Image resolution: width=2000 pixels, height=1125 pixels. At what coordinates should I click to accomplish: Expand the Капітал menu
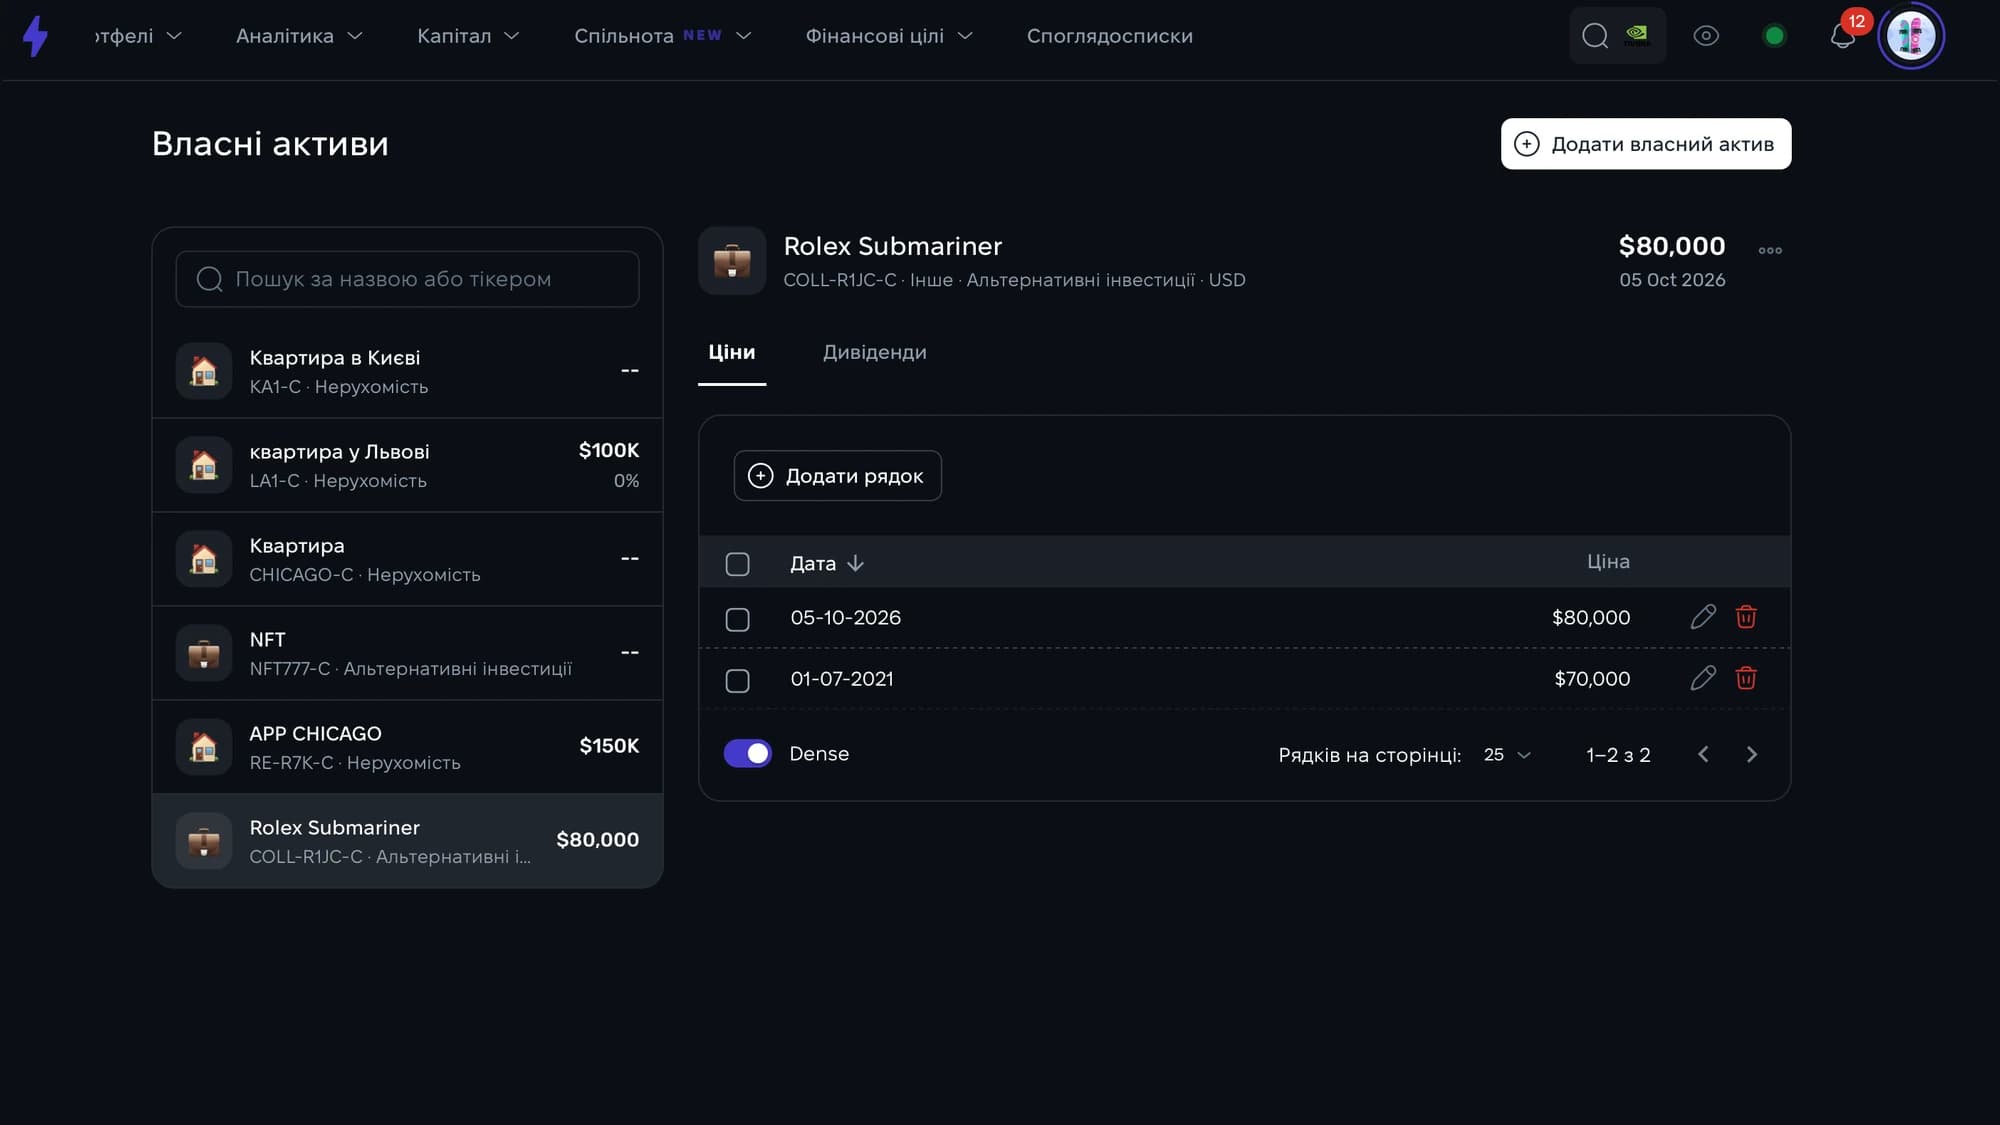(468, 36)
